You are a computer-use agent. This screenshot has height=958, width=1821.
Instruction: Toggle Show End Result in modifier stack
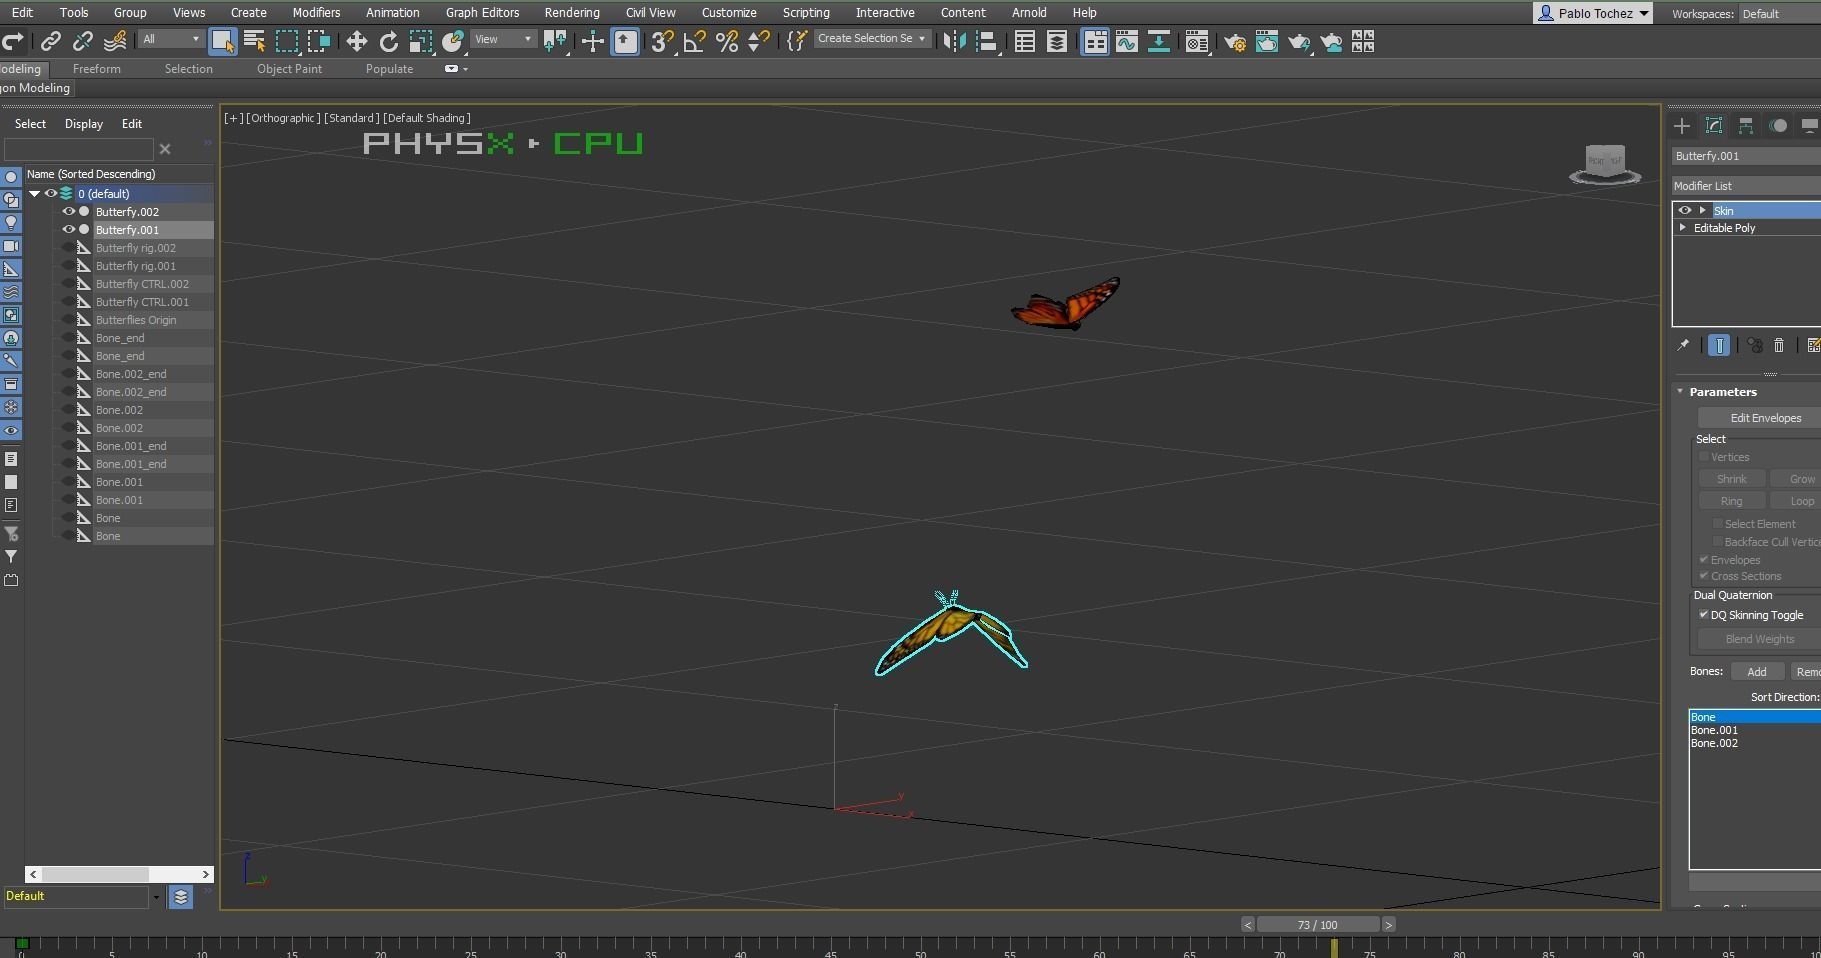click(x=1719, y=345)
